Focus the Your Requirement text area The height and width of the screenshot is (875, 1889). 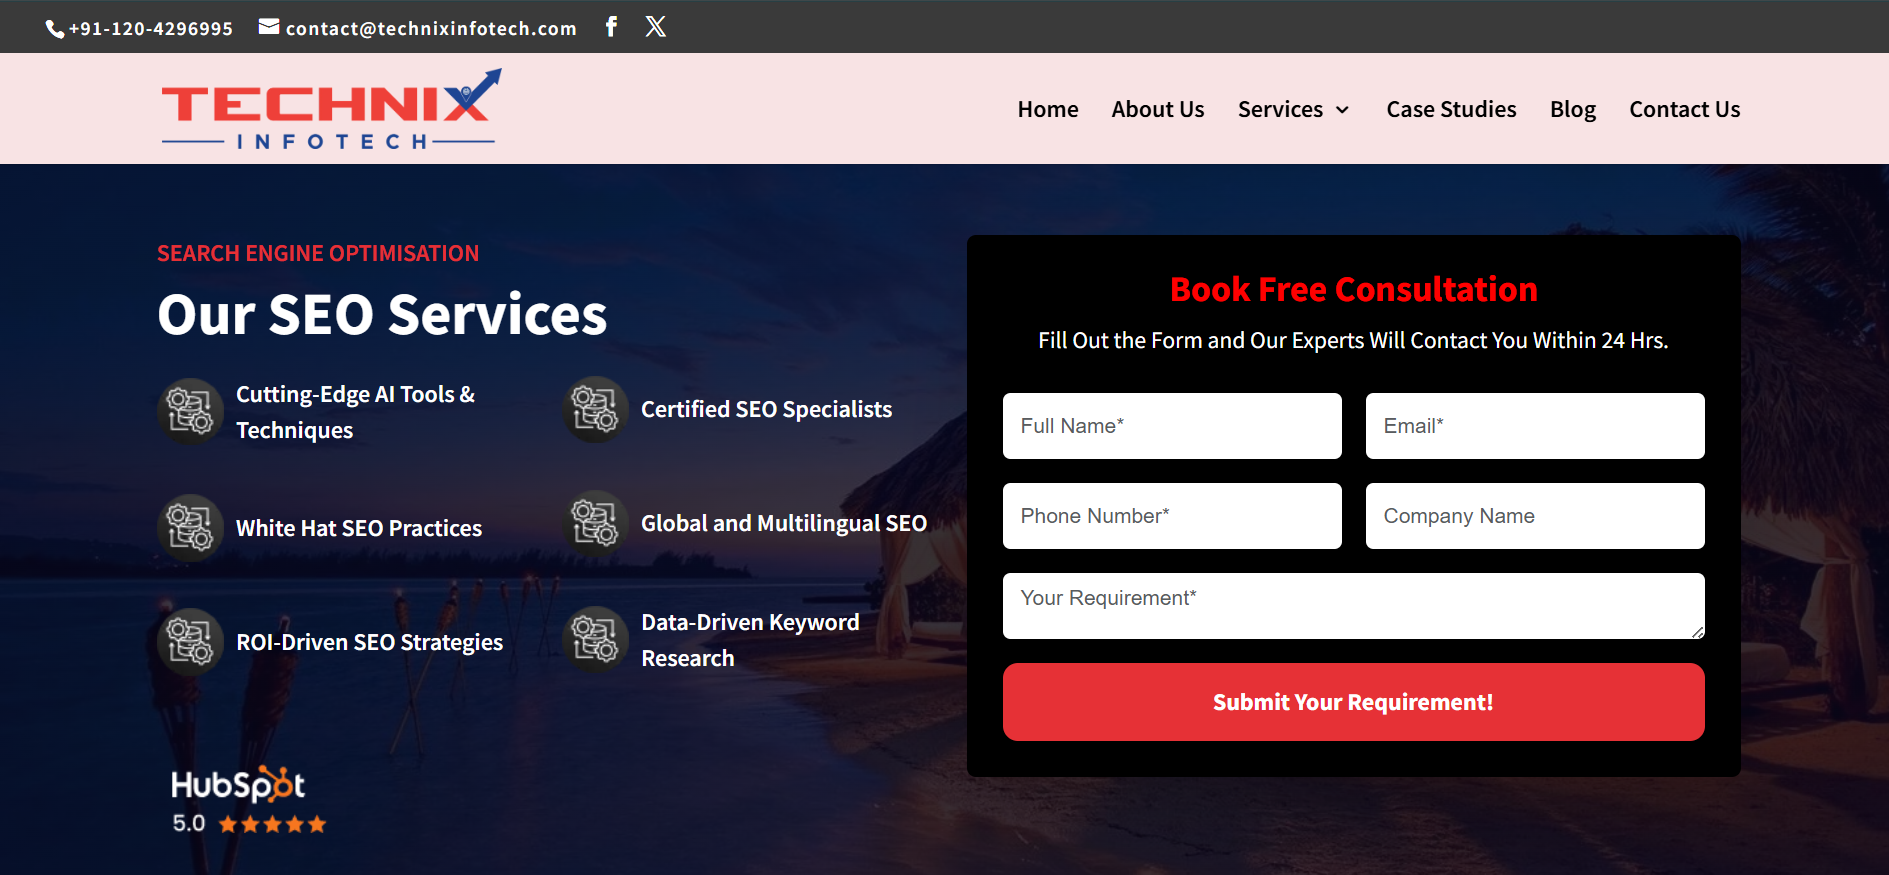pyautogui.click(x=1353, y=606)
